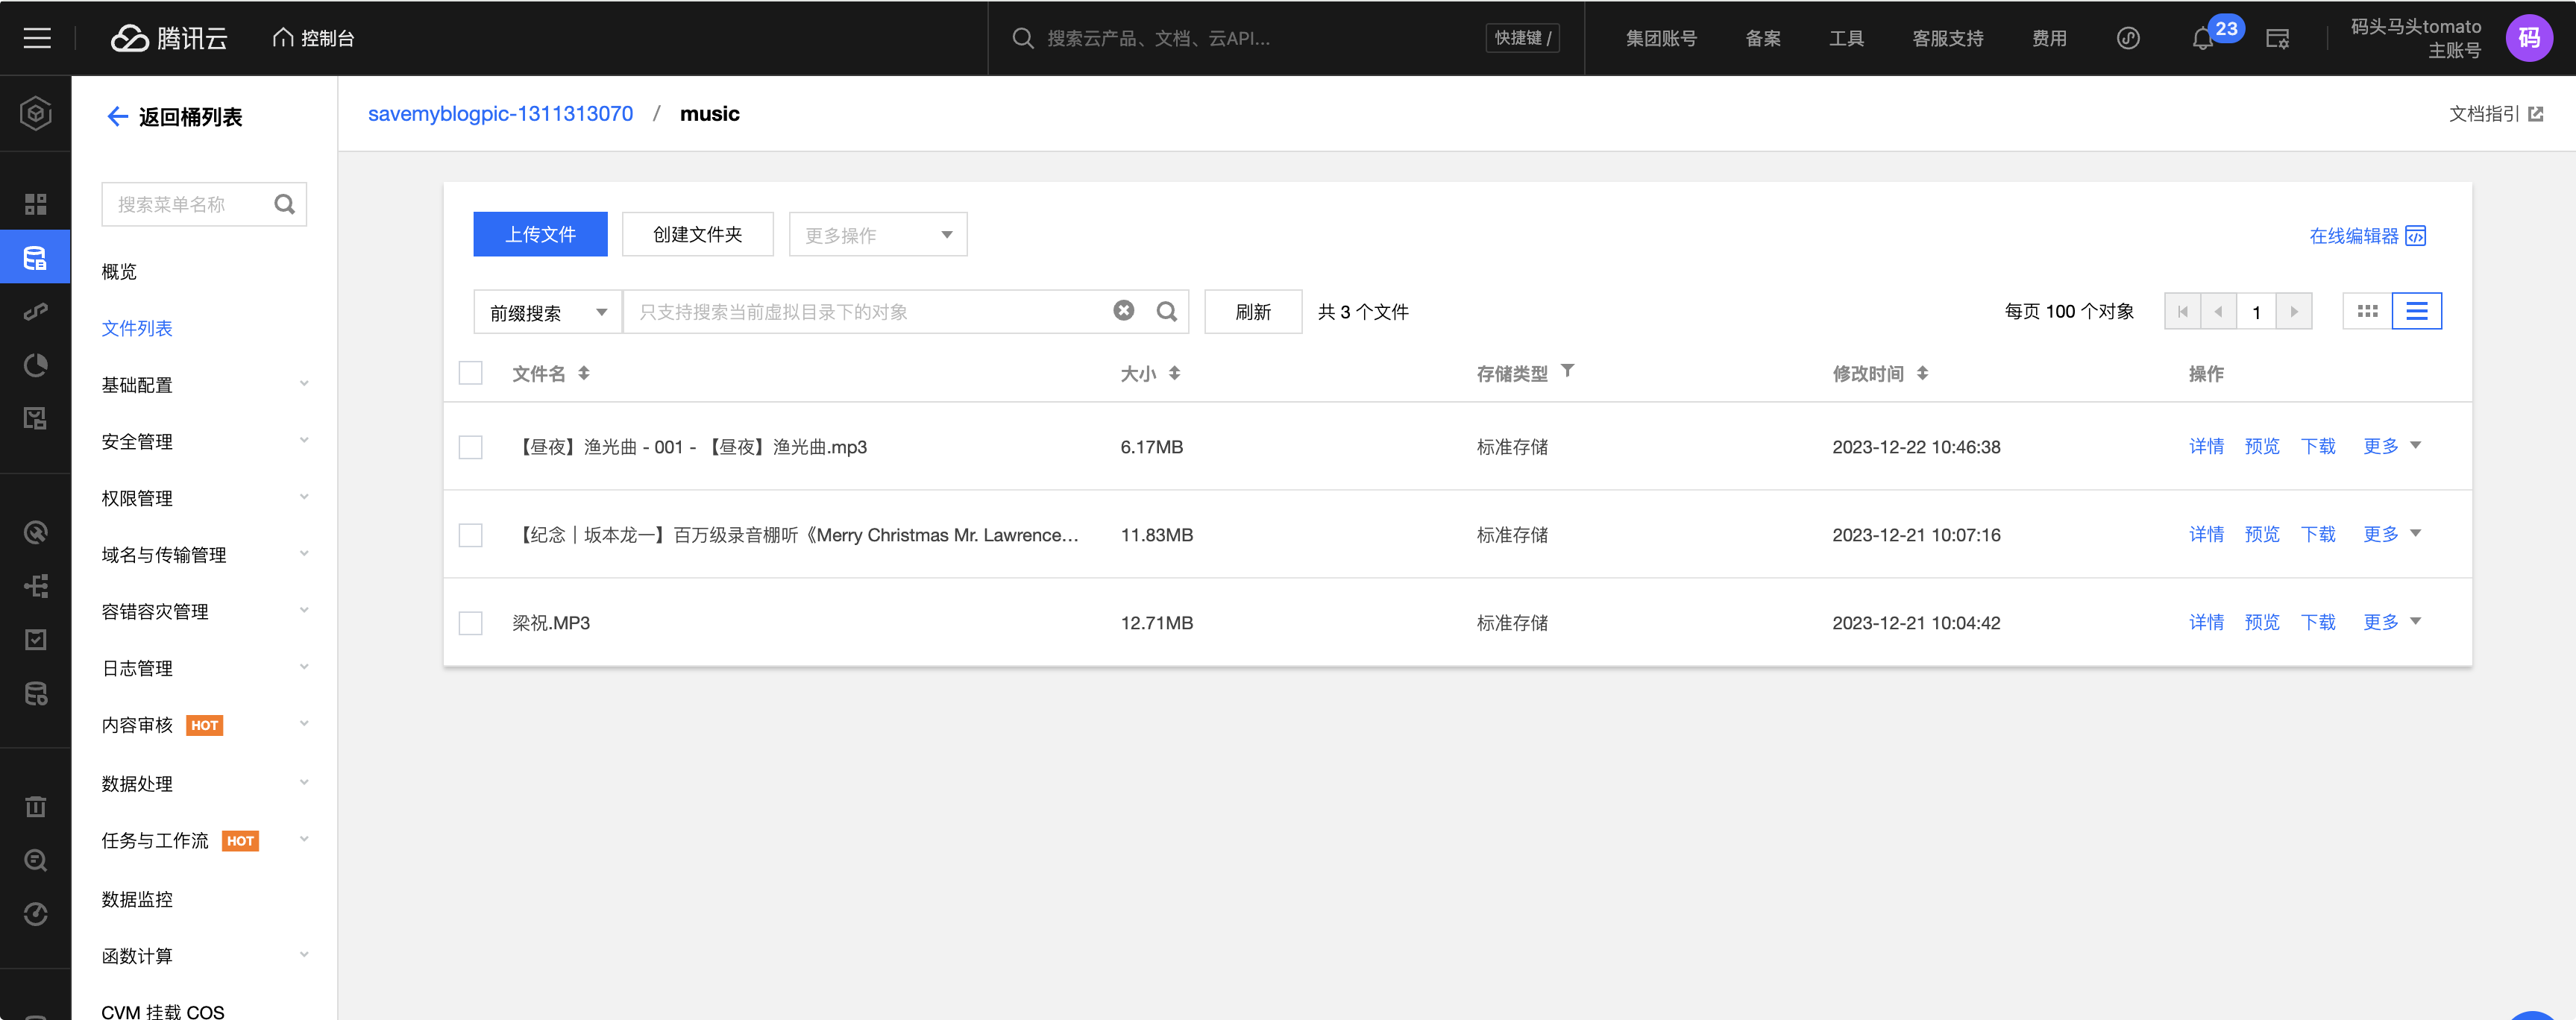Image resolution: width=2576 pixels, height=1020 pixels.
Task: Click the 上传文件 button
Action: click(x=540, y=234)
